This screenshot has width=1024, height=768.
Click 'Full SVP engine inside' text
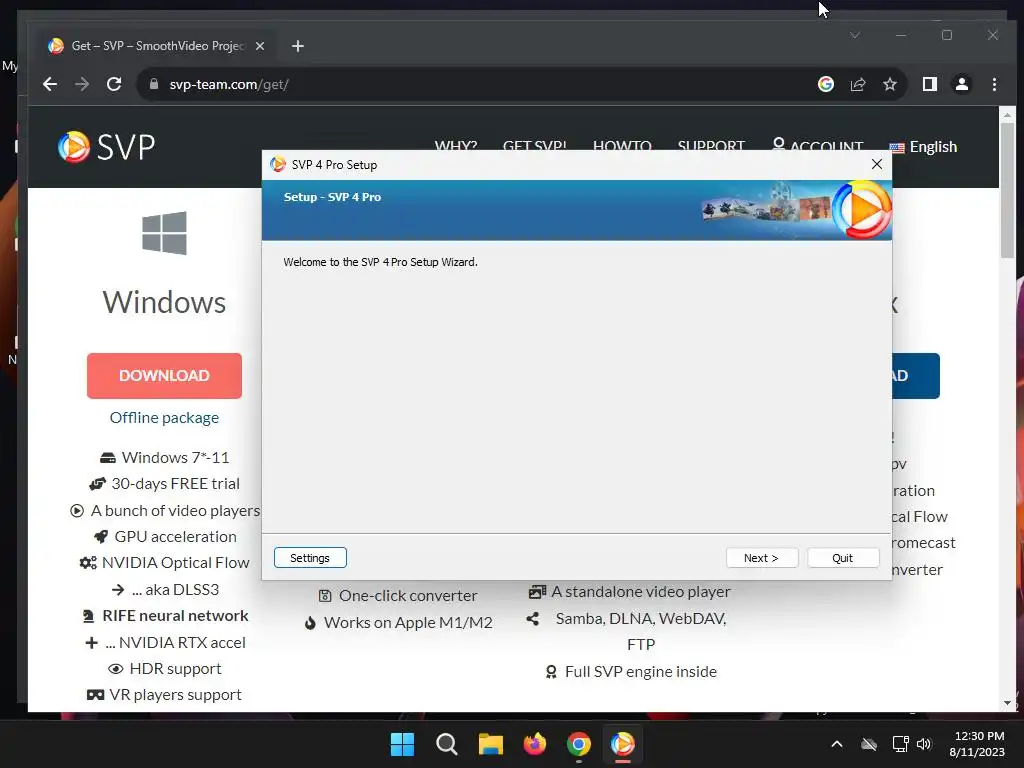click(641, 672)
